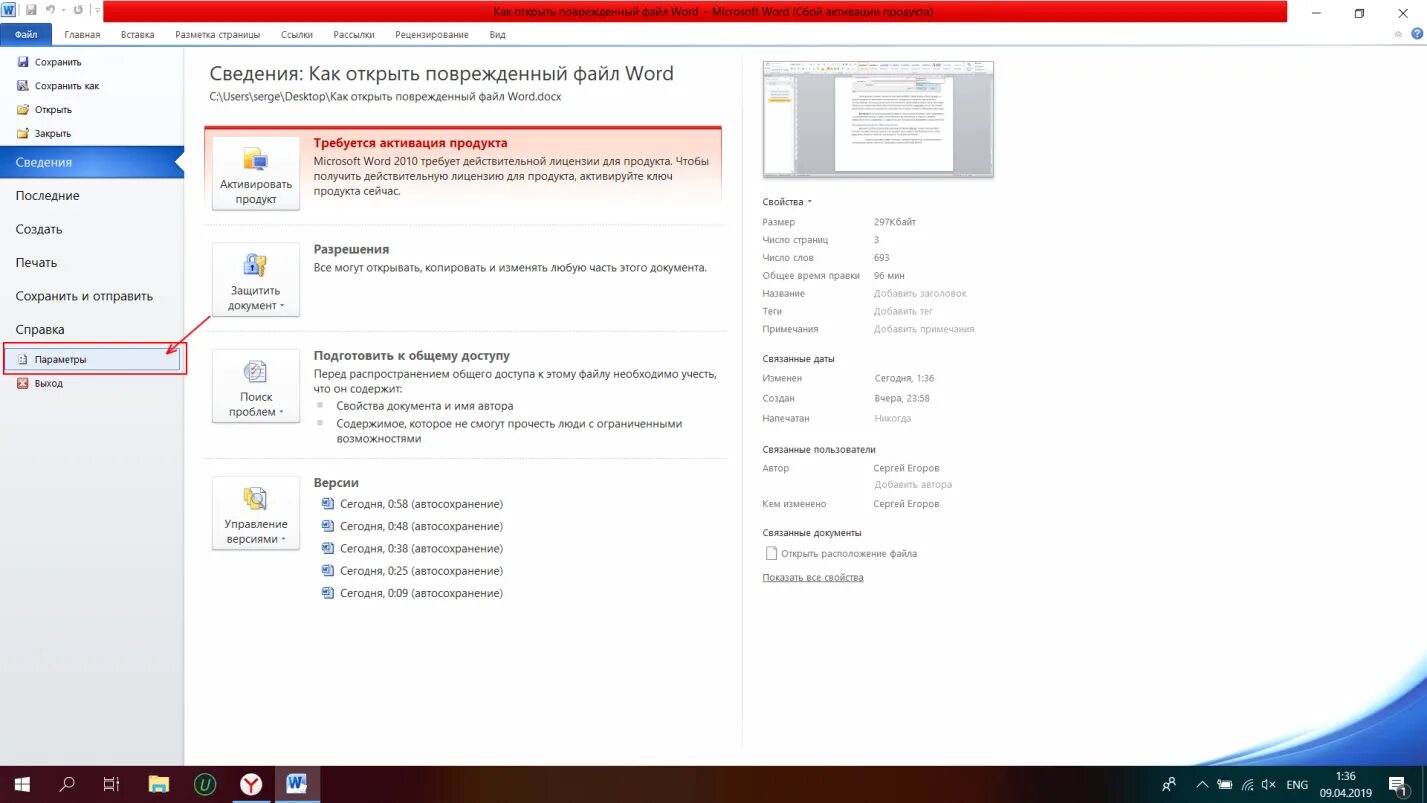This screenshot has height=803, width=1427.
Task: Click the People icon in system tray
Action: pos(1169,785)
